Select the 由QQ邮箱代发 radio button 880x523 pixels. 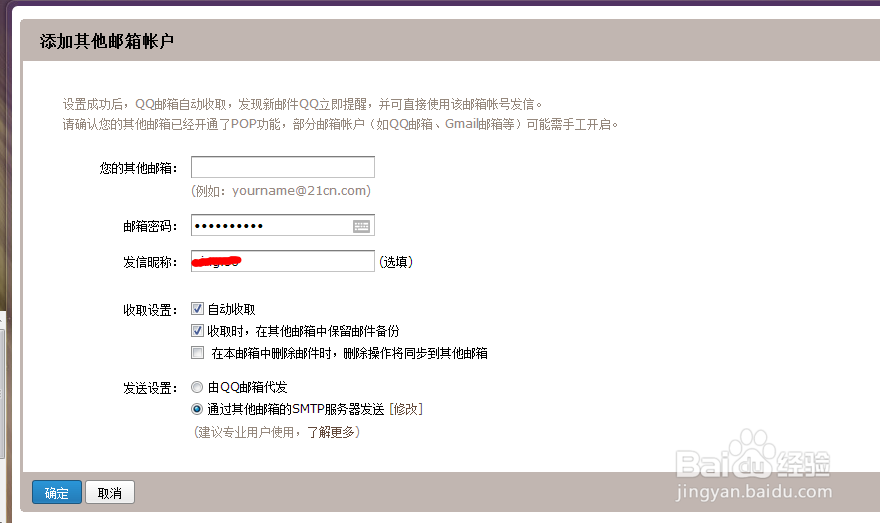coord(197,387)
